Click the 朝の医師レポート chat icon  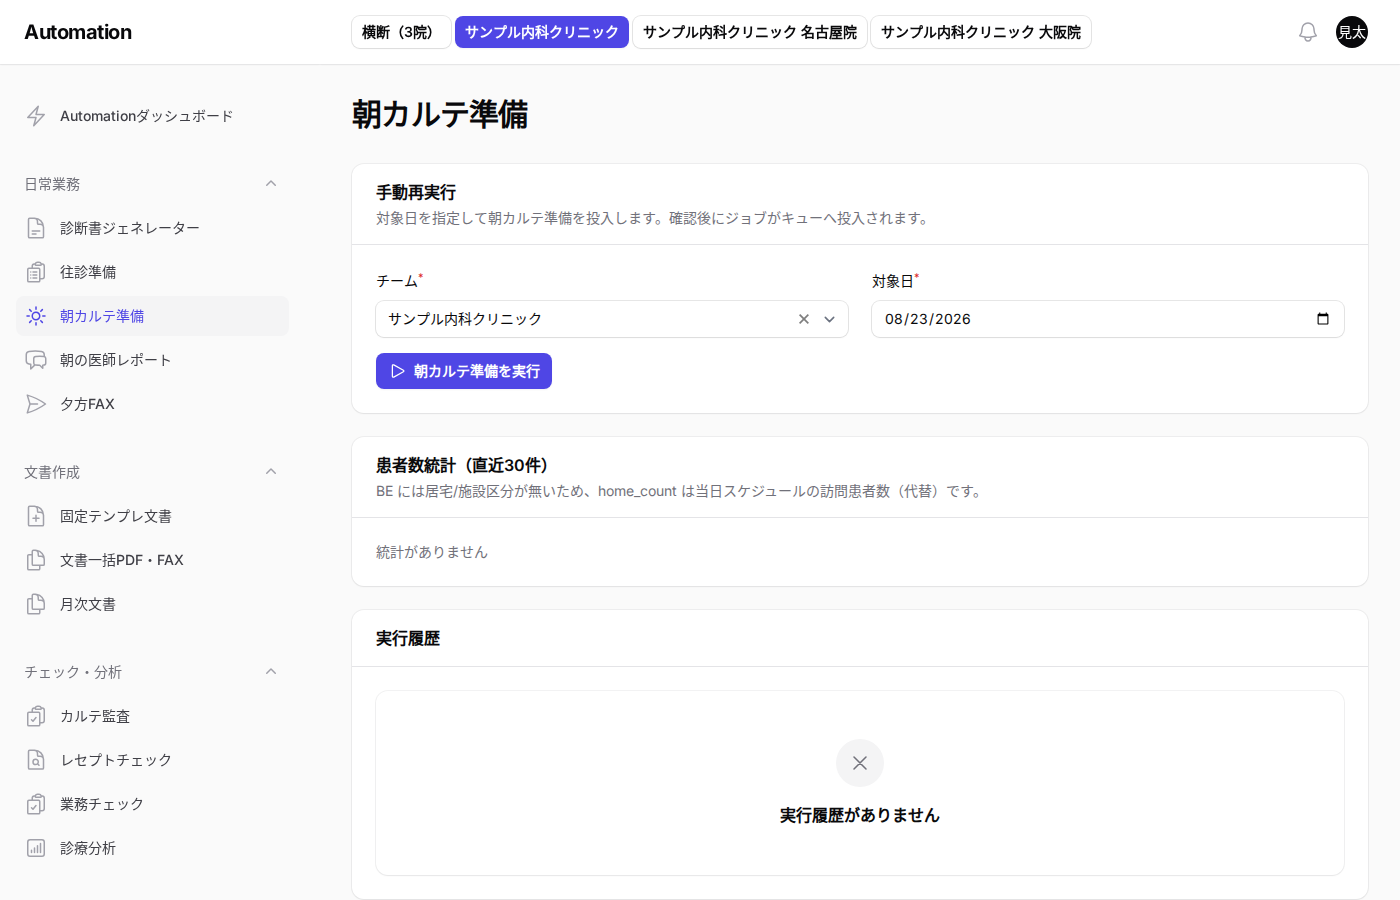pos(36,360)
